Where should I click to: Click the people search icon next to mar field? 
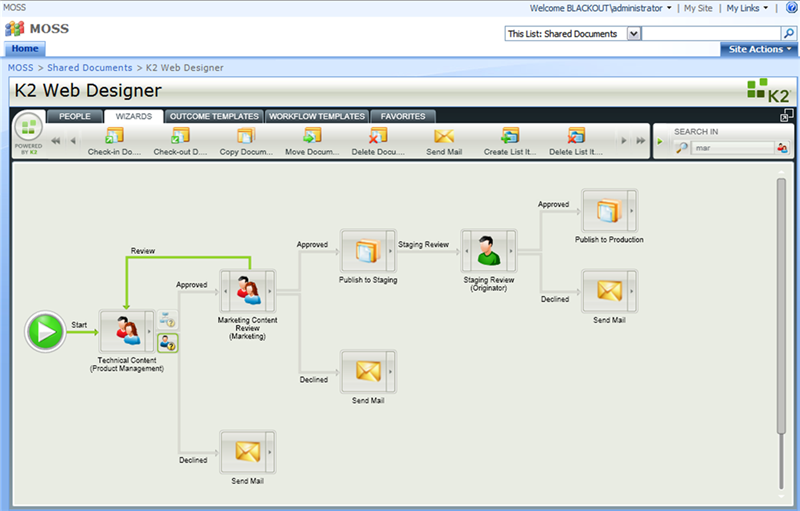(782, 148)
